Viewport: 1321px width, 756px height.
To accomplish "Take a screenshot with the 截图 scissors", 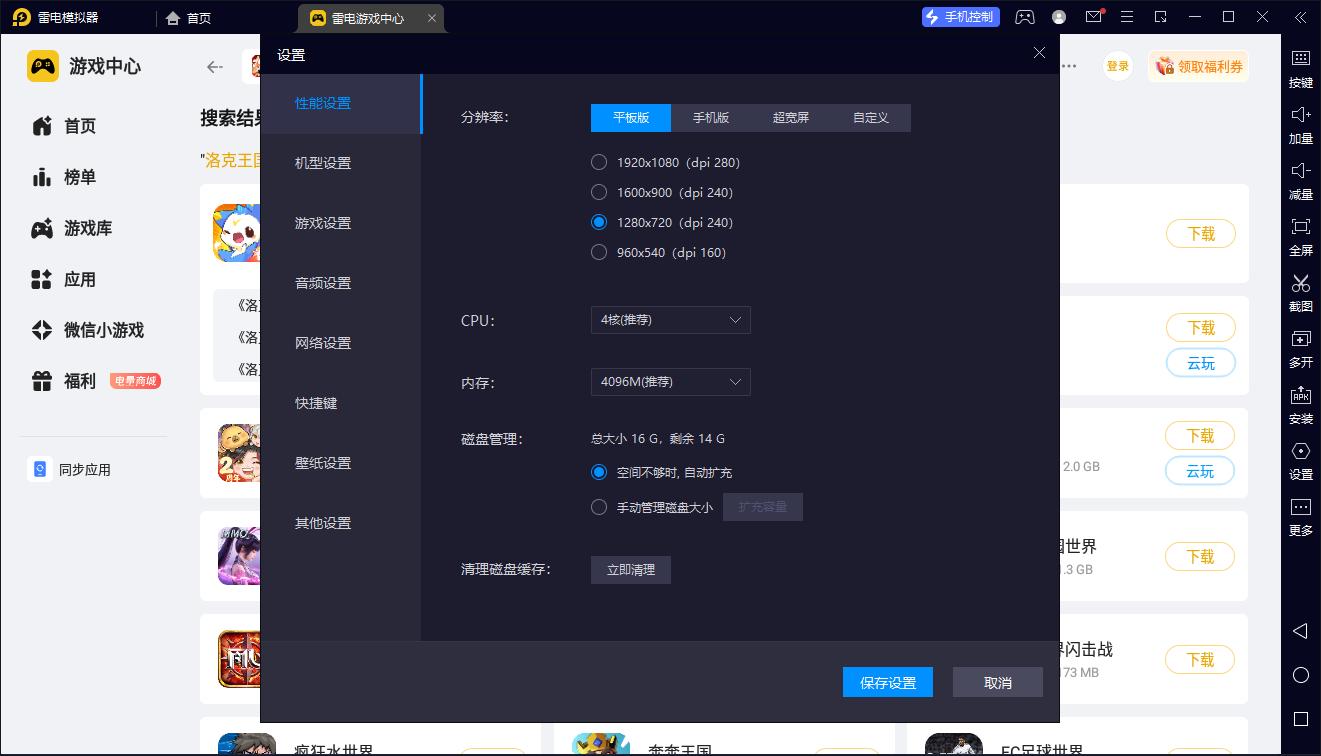I will pyautogui.click(x=1300, y=291).
